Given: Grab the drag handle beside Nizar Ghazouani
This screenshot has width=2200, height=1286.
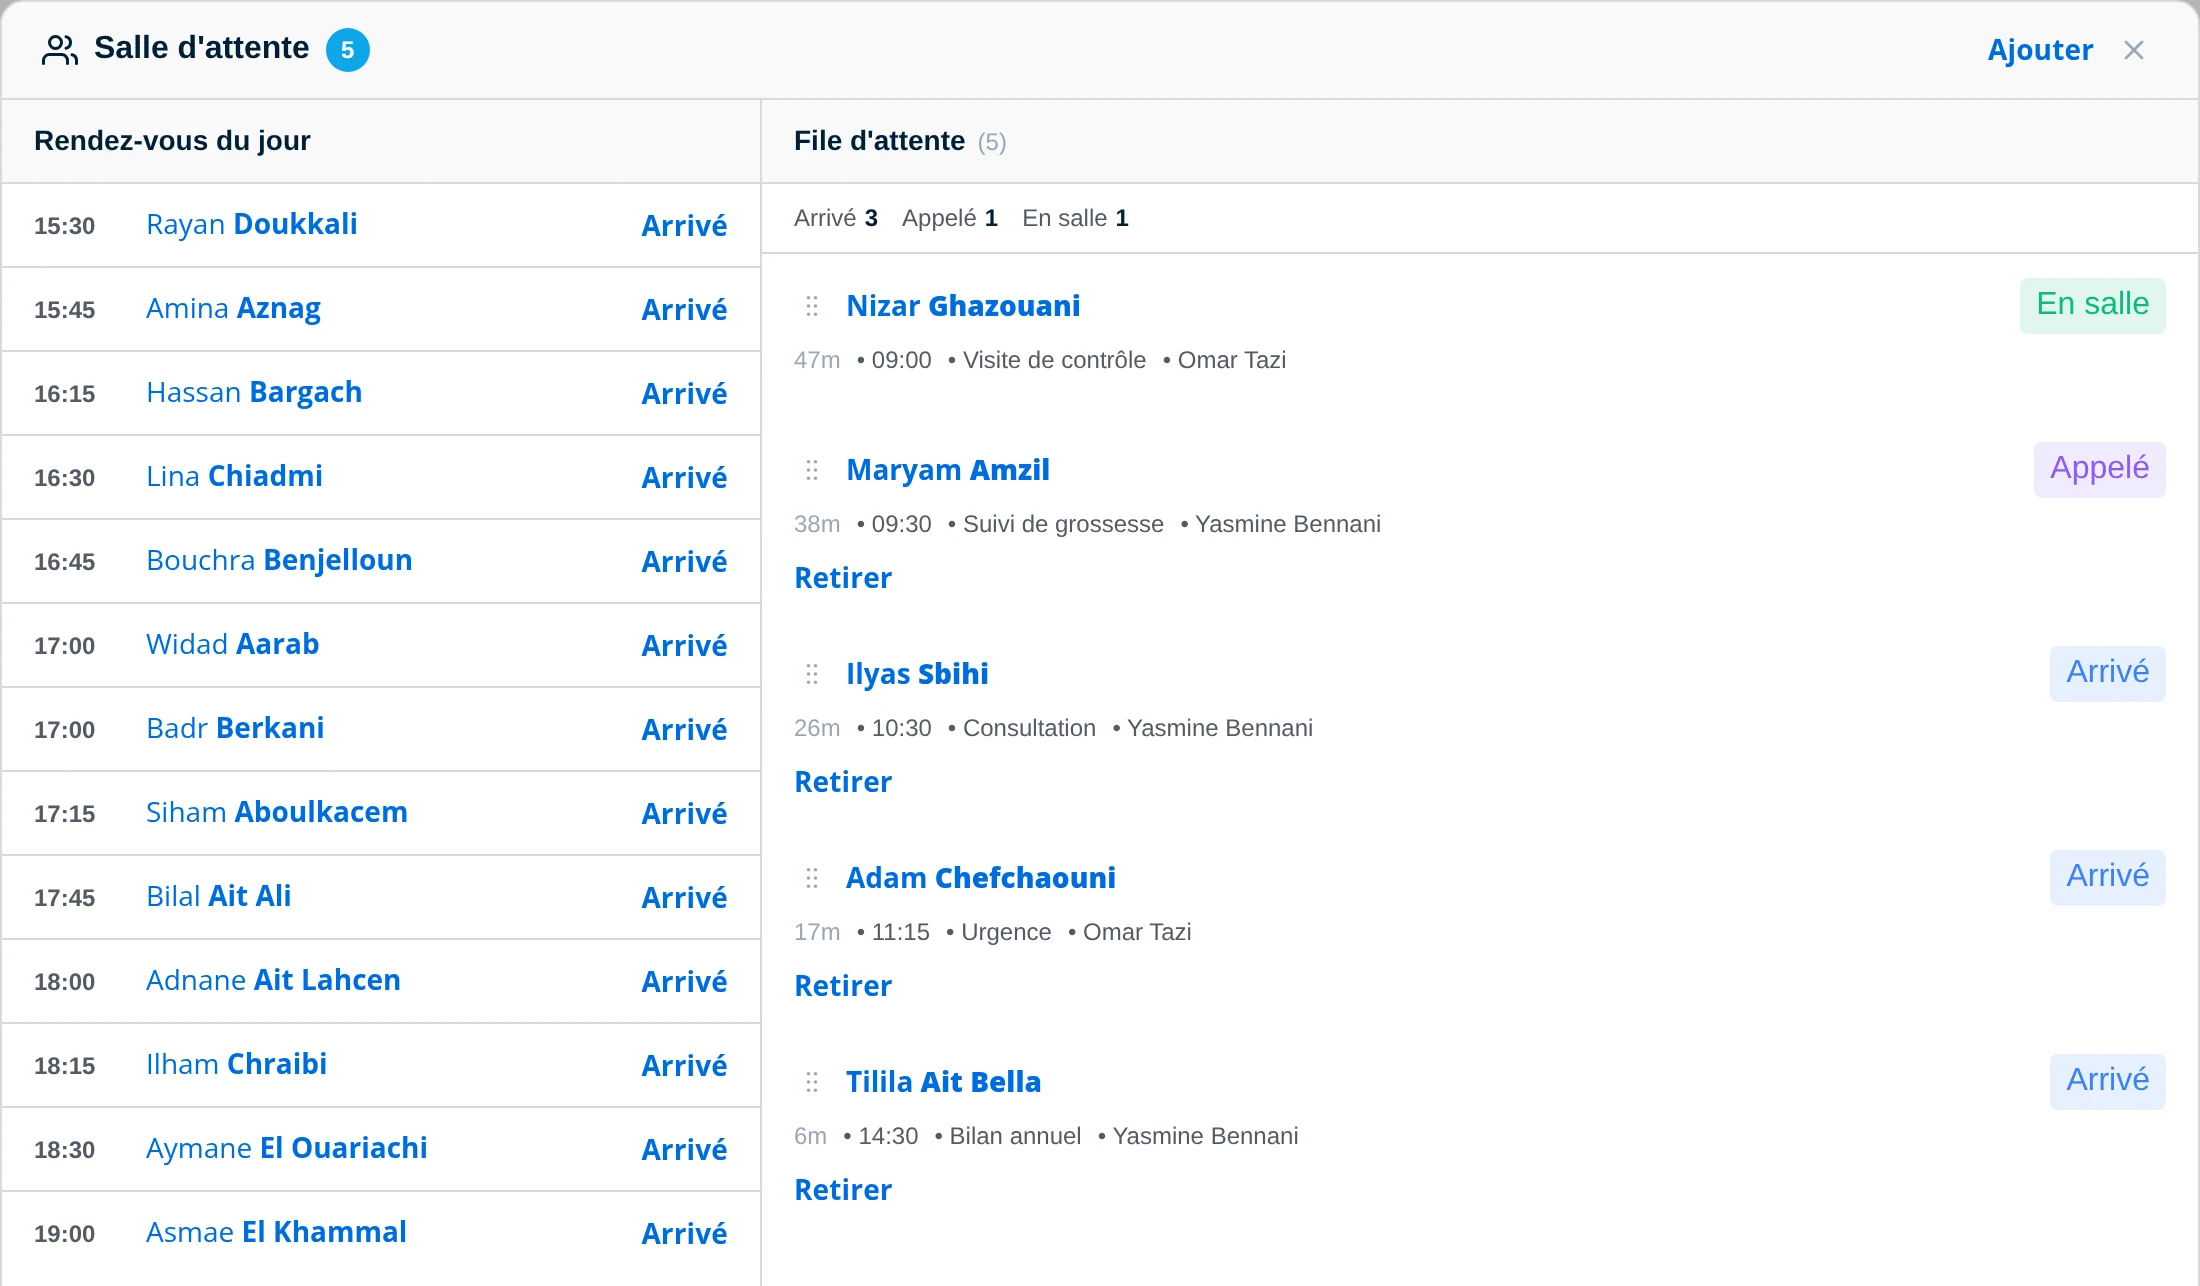Looking at the screenshot, I should (812, 306).
